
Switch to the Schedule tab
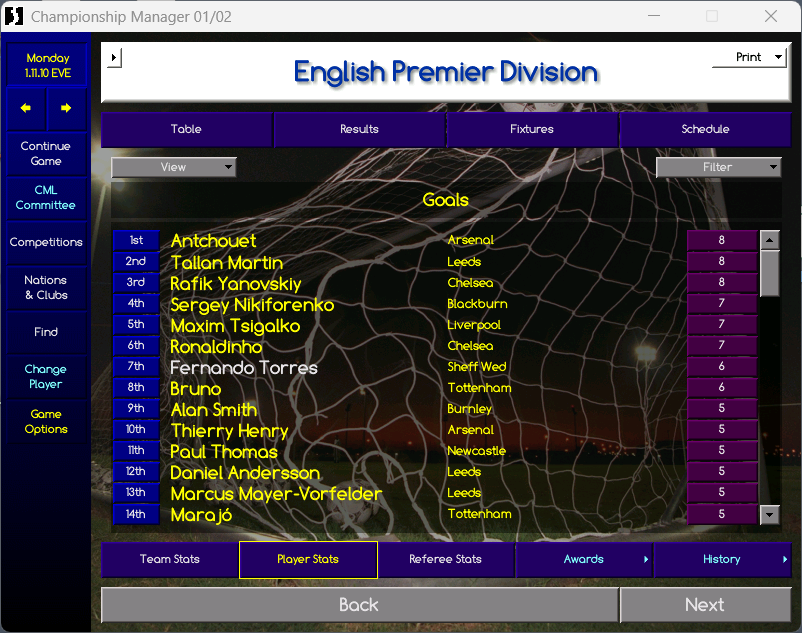click(x=705, y=129)
